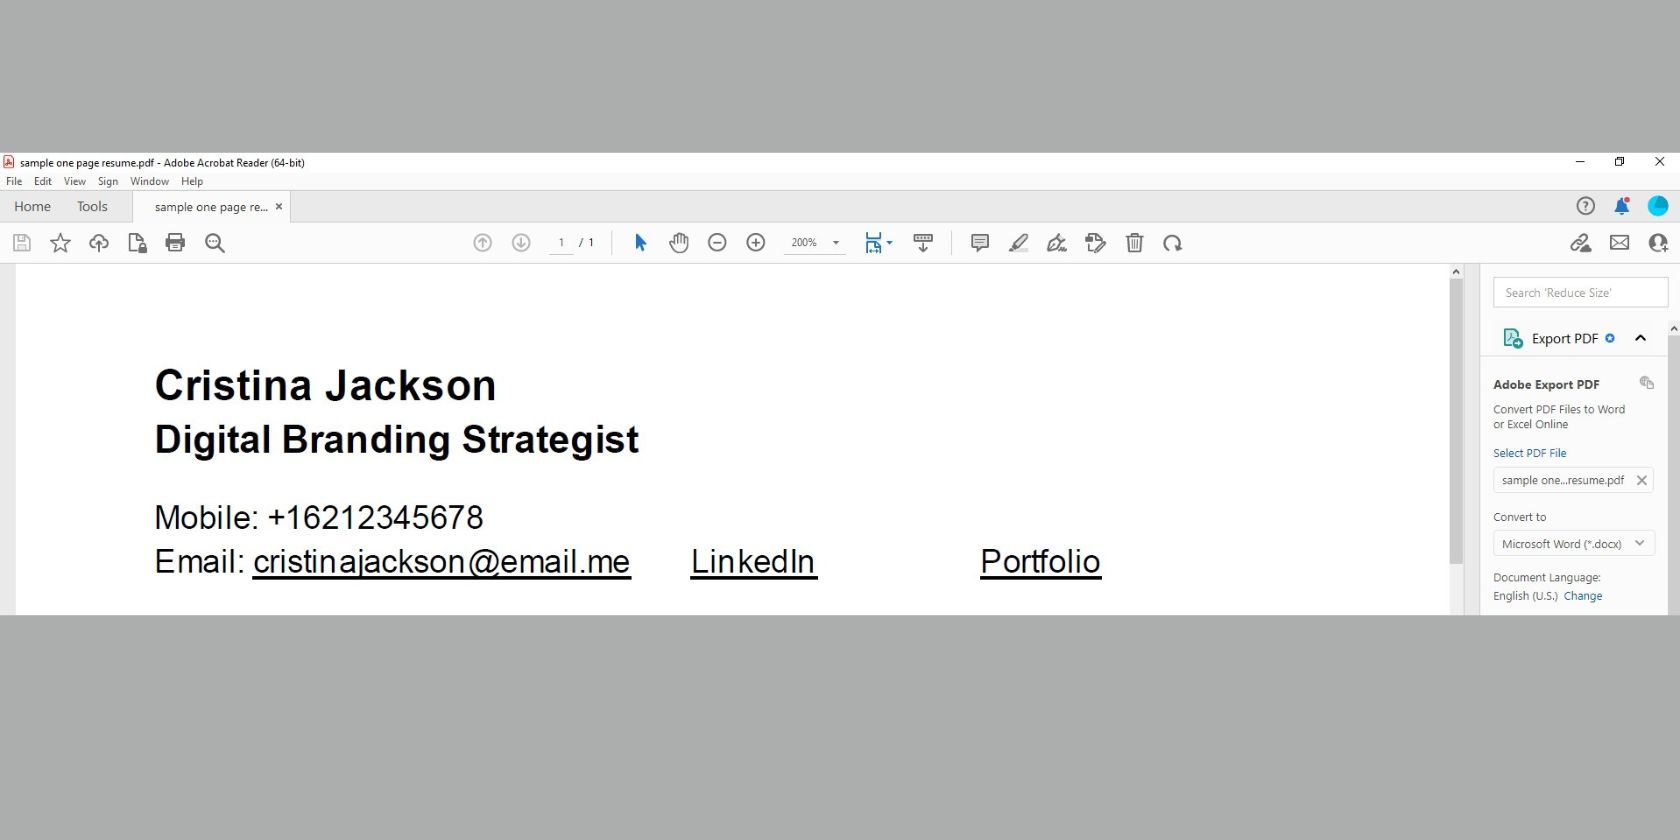The image size is (1680, 840).
Task: Select the Highlight text tool
Action: pos(1018,243)
